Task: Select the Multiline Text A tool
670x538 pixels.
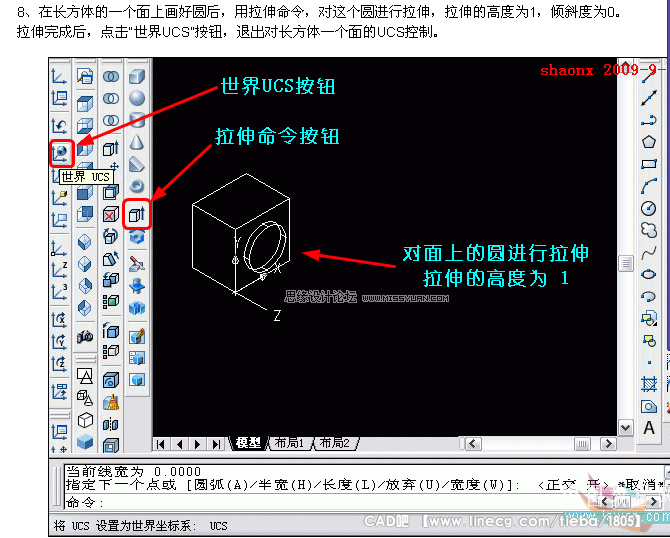Action: pyautogui.click(x=649, y=428)
